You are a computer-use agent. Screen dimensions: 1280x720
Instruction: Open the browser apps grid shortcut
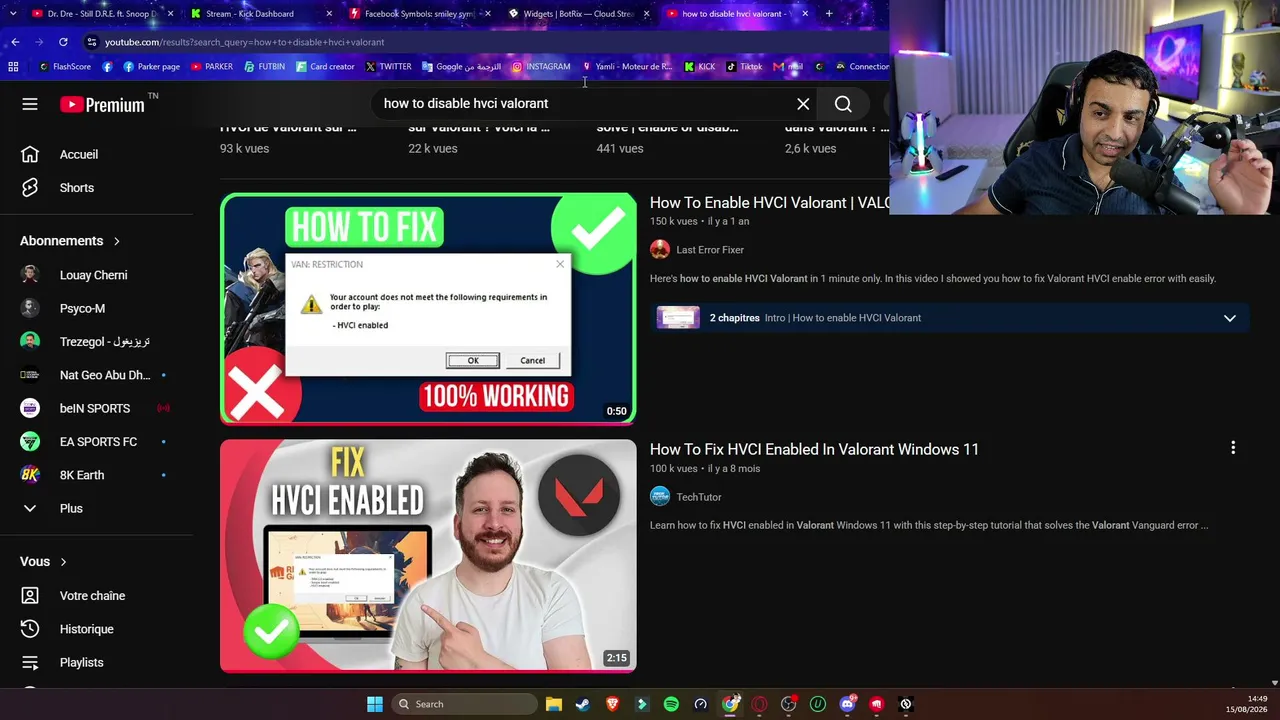[x=13, y=67]
